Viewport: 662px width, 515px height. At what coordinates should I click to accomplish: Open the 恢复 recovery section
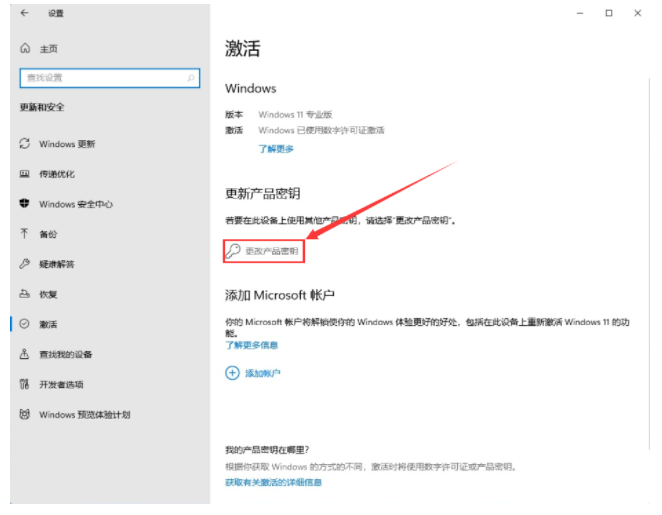click(48, 294)
